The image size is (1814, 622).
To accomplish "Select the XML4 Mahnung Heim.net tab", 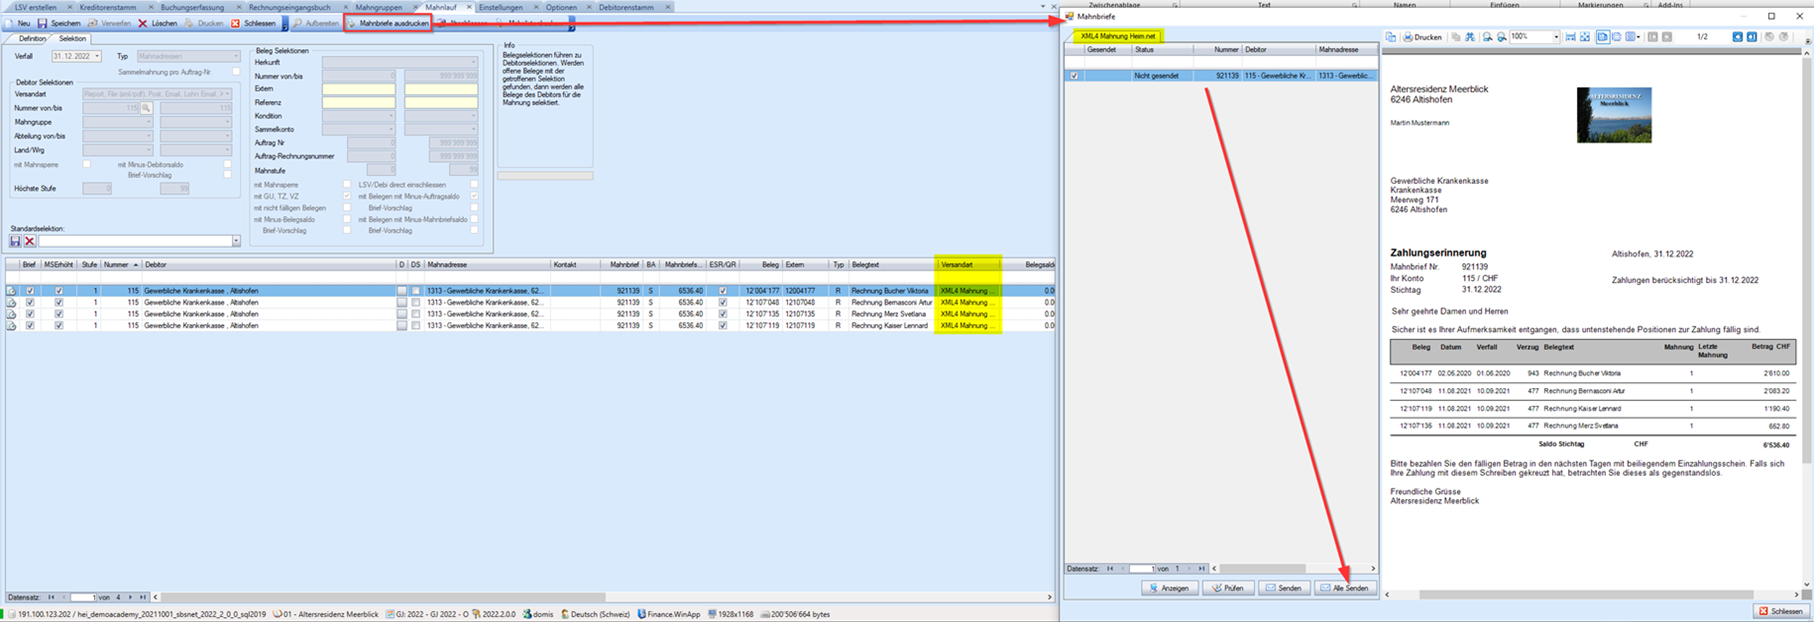I will click(1117, 36).
